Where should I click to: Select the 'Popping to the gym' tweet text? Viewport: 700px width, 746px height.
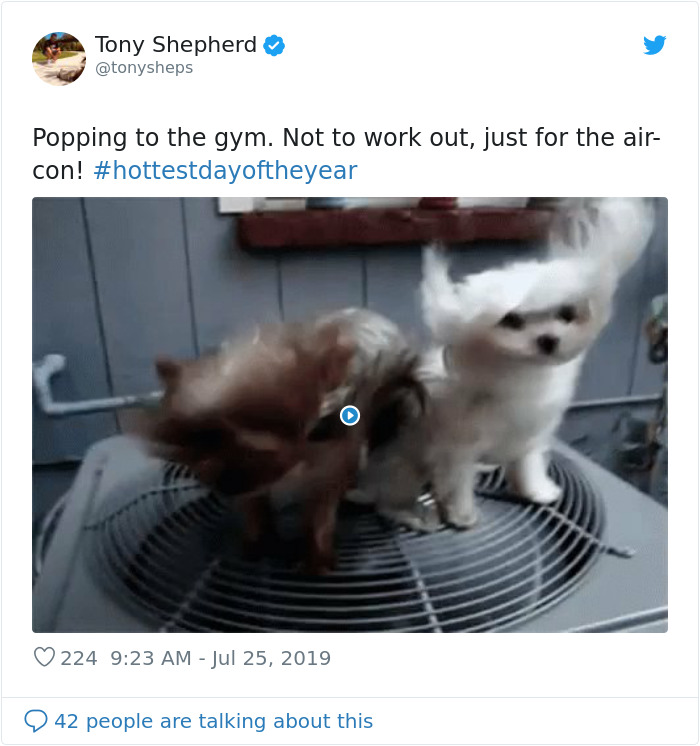pyautogui.click(x=346, y=154)
